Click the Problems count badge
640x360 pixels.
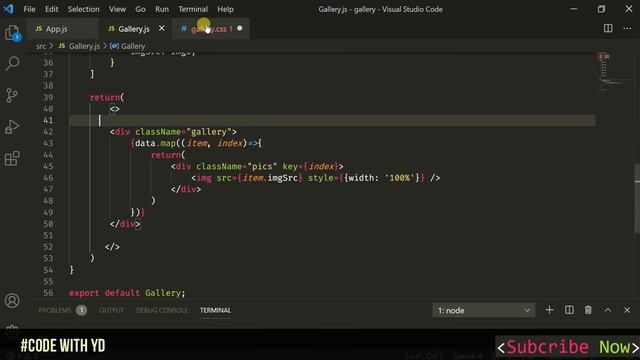[x=82, y=310]
